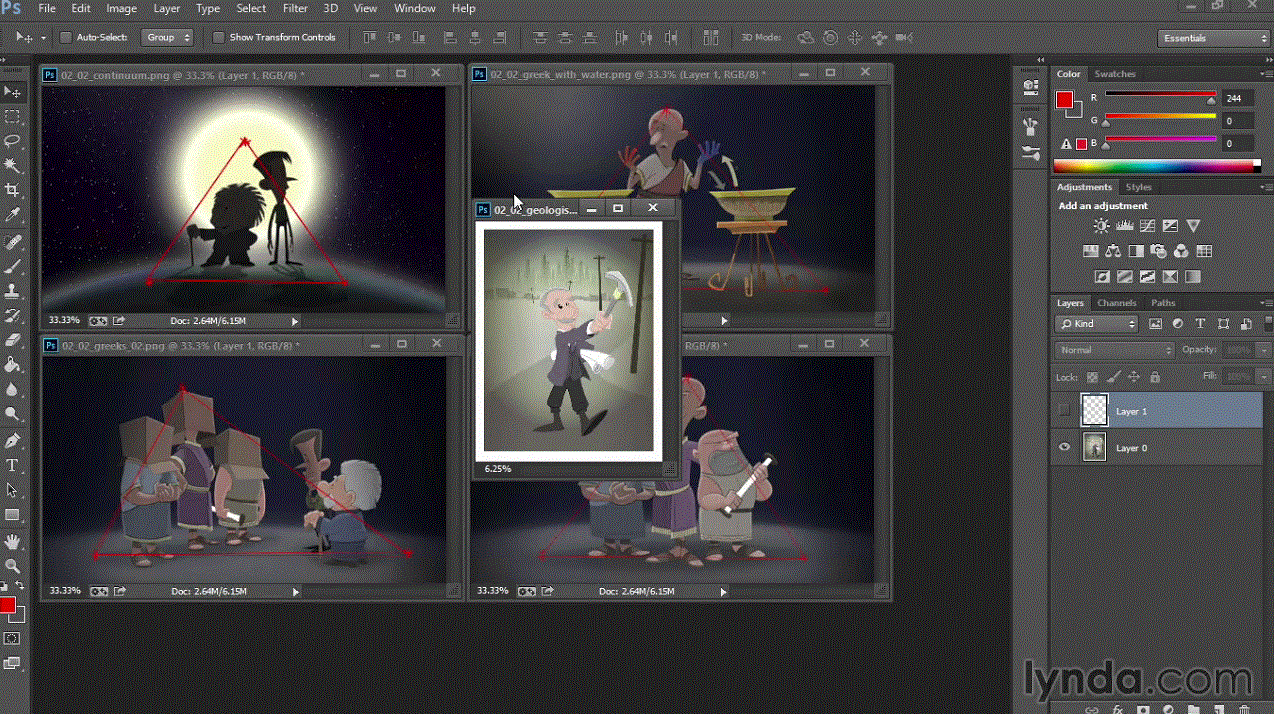Switch to the Swatches tab

click(x=1115, y=74)
